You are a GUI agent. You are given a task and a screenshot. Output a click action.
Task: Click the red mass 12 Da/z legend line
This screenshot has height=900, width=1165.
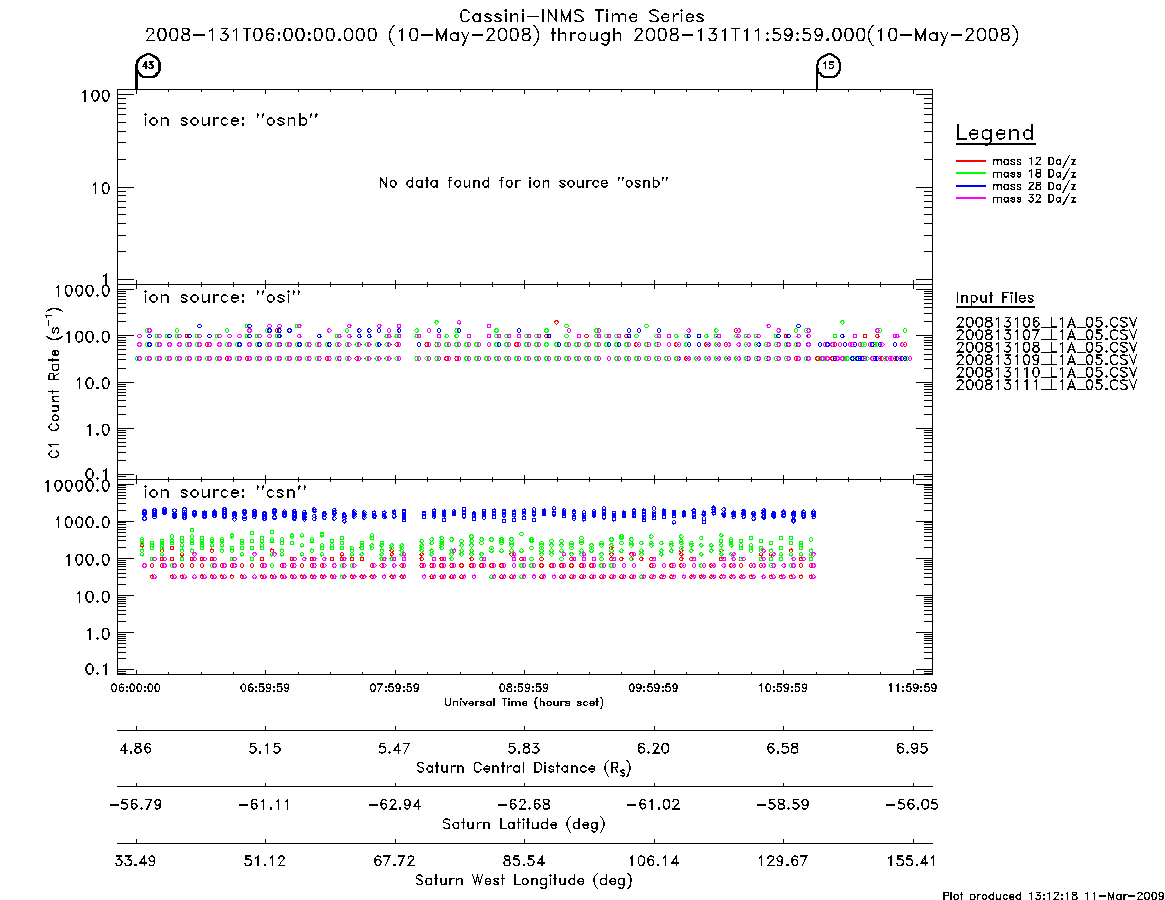coord(970,161)
